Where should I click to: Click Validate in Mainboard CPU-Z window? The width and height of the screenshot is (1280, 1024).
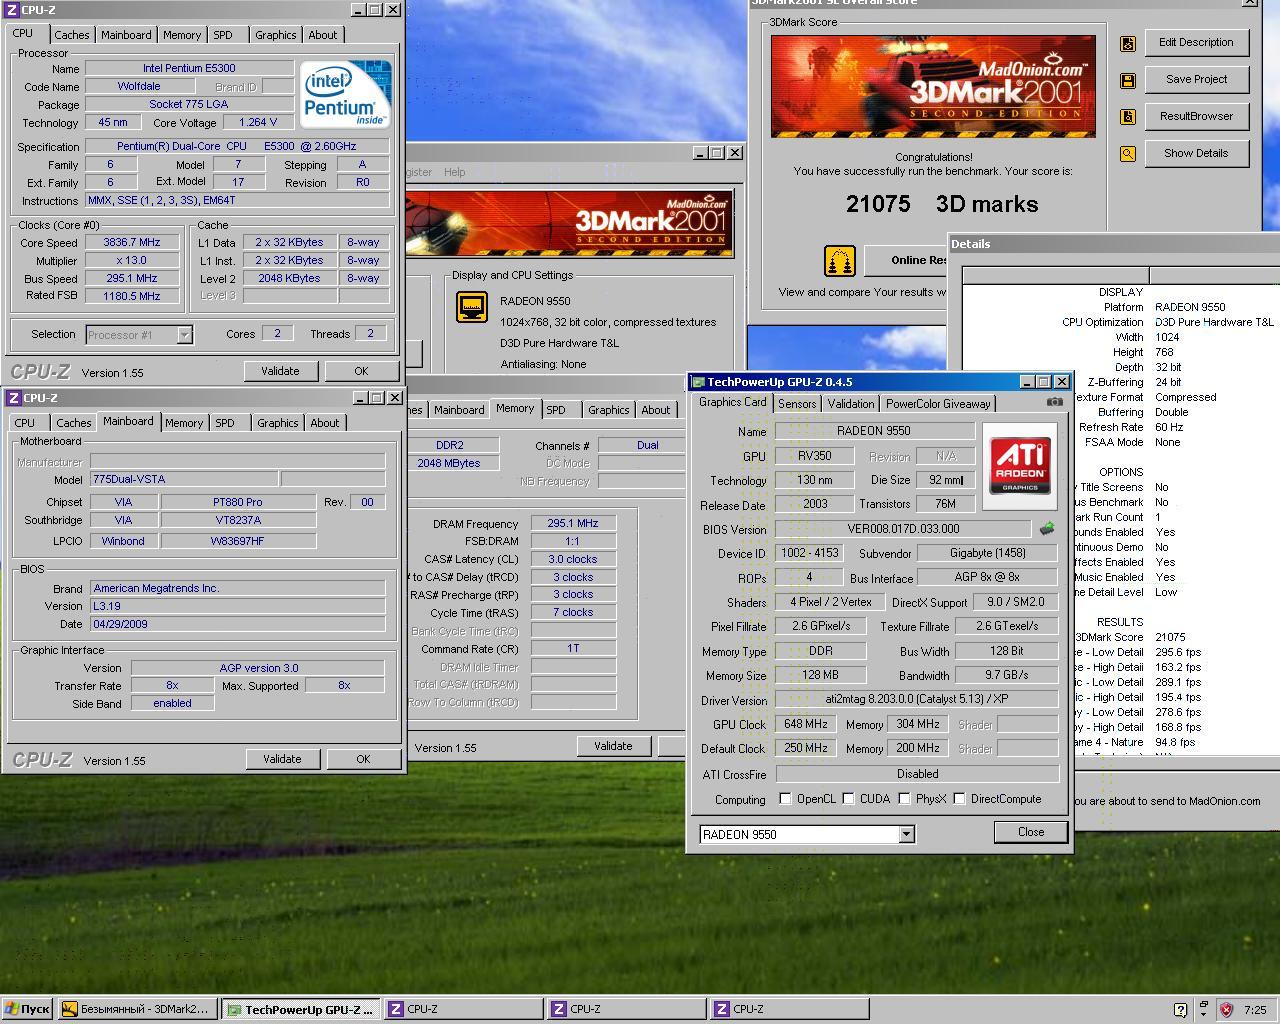[x=282, y=759]
